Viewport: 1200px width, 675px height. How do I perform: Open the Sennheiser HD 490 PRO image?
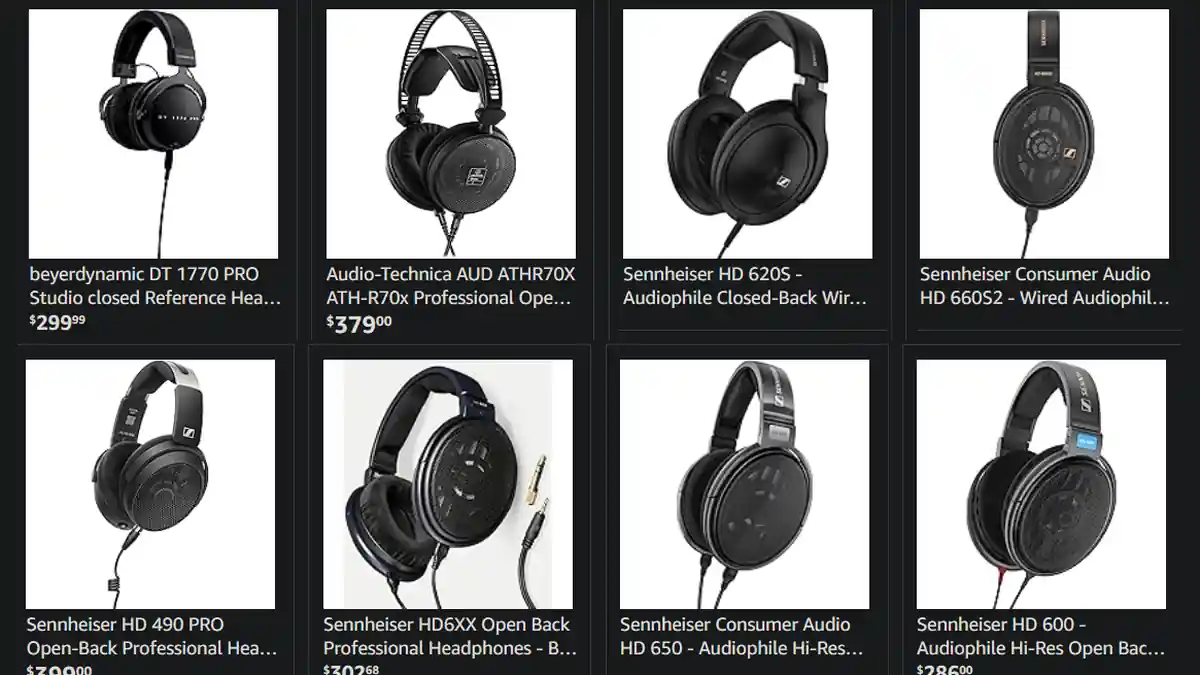150,485
